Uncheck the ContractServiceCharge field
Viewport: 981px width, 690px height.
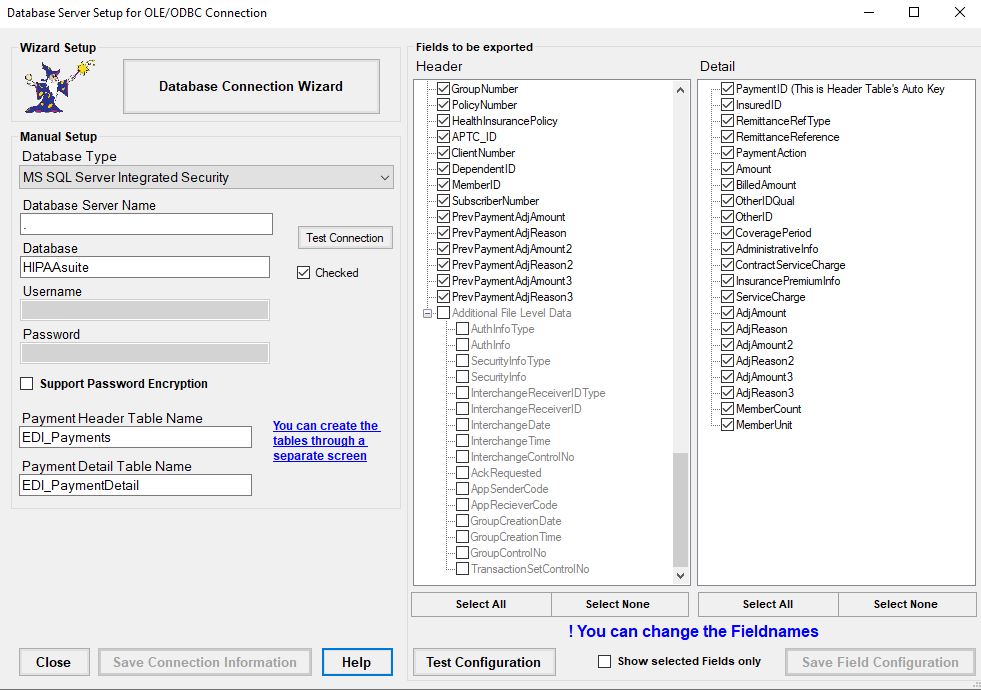pos(727,265)
